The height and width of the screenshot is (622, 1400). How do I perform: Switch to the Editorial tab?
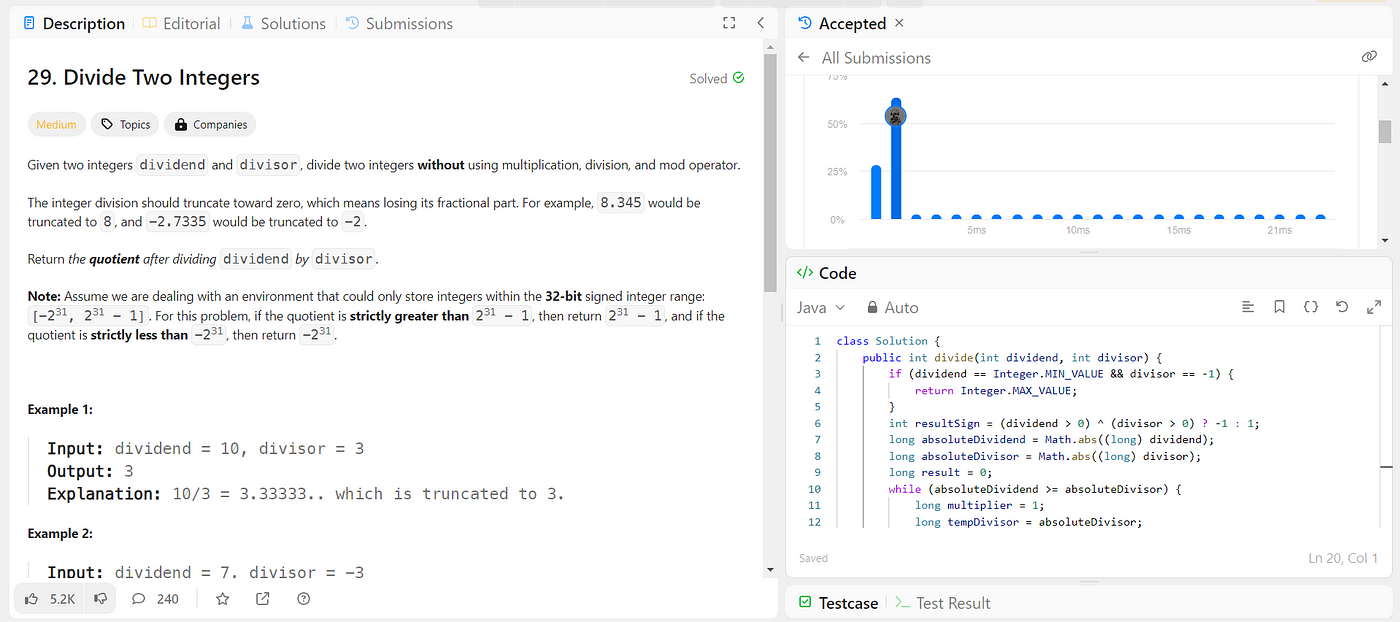181,23
